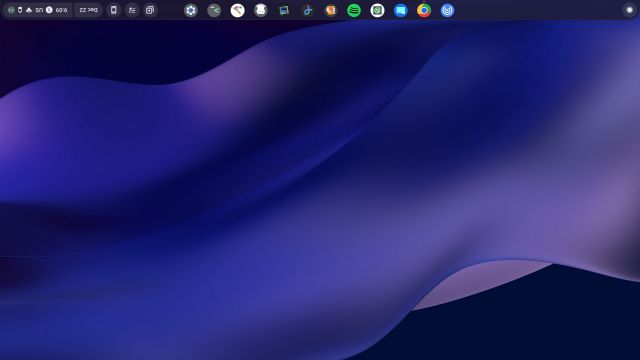Screen dimensions: 640x360
Task: Open the Settings gear app in shelf
Action: [x=191, y=10]
